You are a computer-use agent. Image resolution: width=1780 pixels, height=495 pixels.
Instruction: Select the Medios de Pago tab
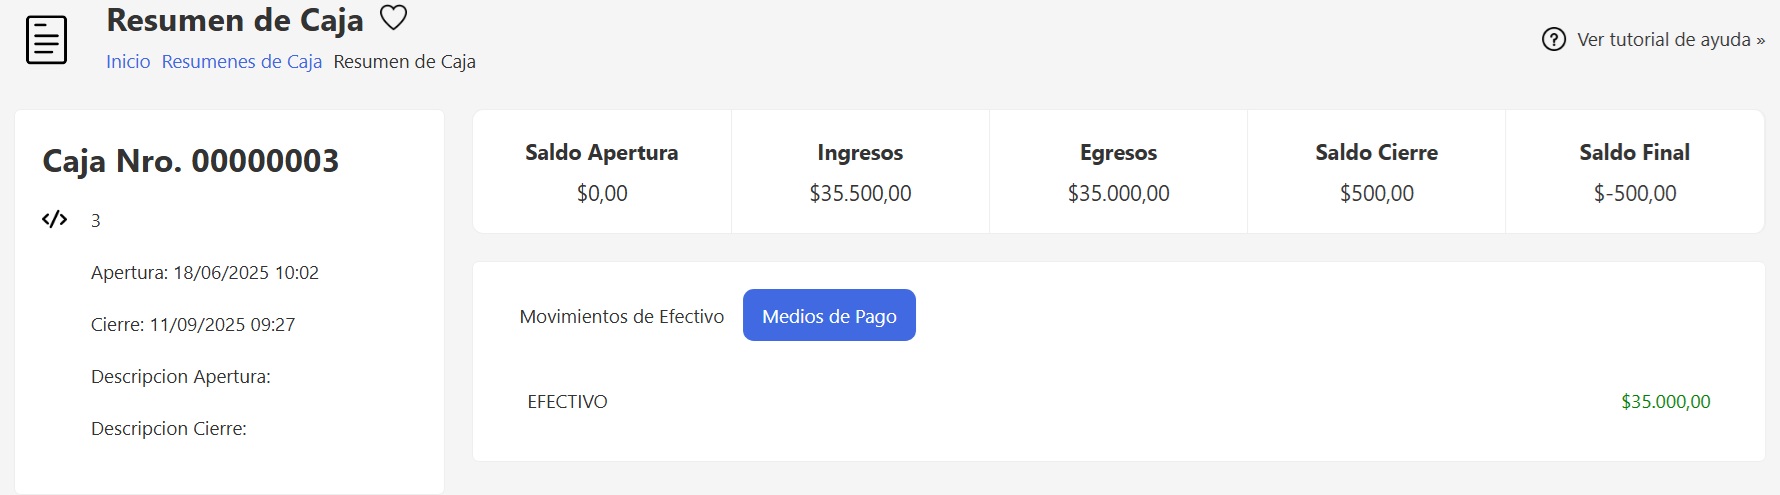[x=829, y=316]
